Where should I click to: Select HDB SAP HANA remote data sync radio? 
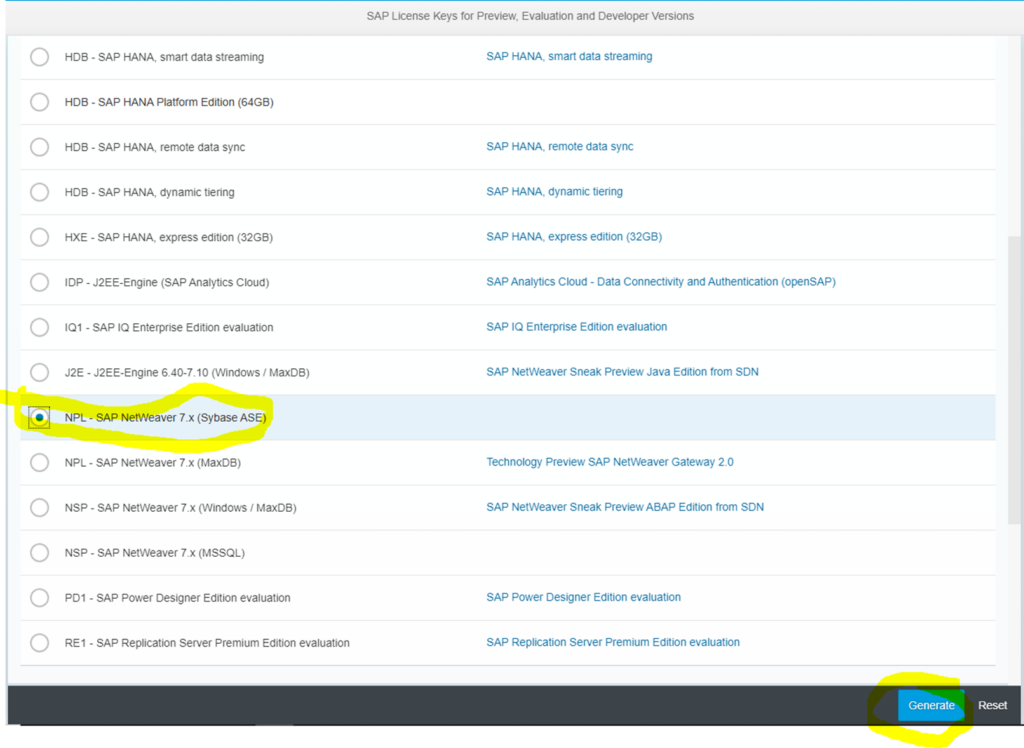tap(39, 147)
